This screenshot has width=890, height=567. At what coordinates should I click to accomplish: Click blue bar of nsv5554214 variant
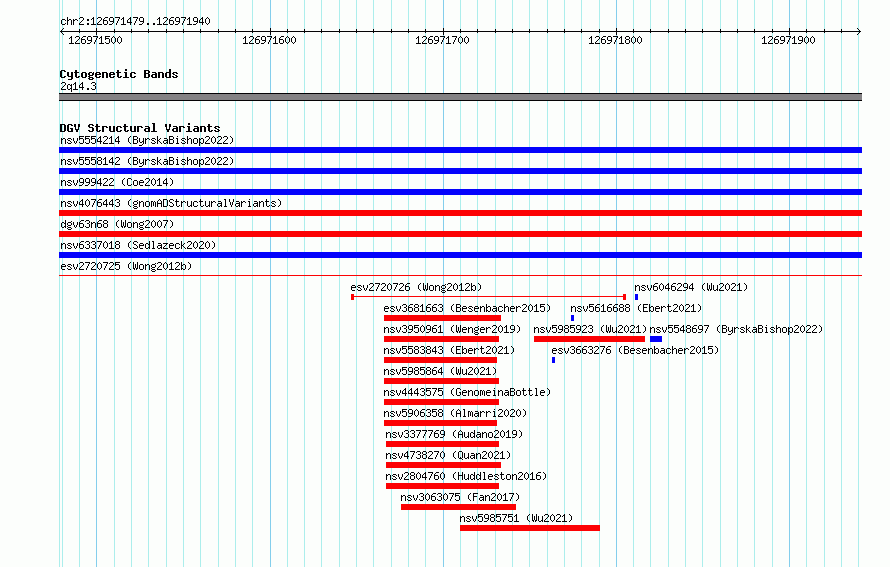coord(460,150)
